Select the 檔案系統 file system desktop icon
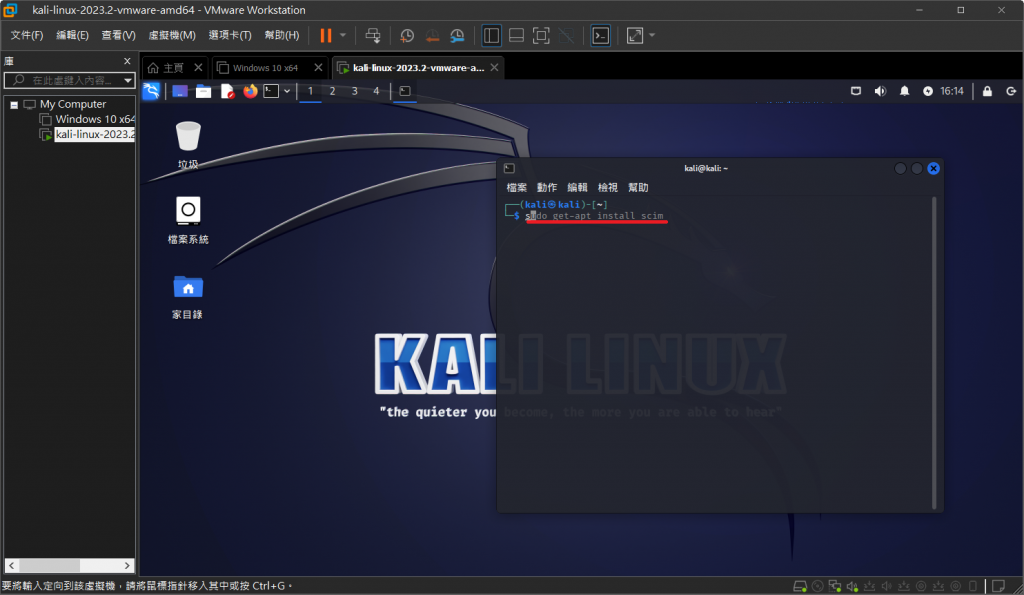Image resolution: width=1024 pixels, height=595 pixels. point(188,219)
